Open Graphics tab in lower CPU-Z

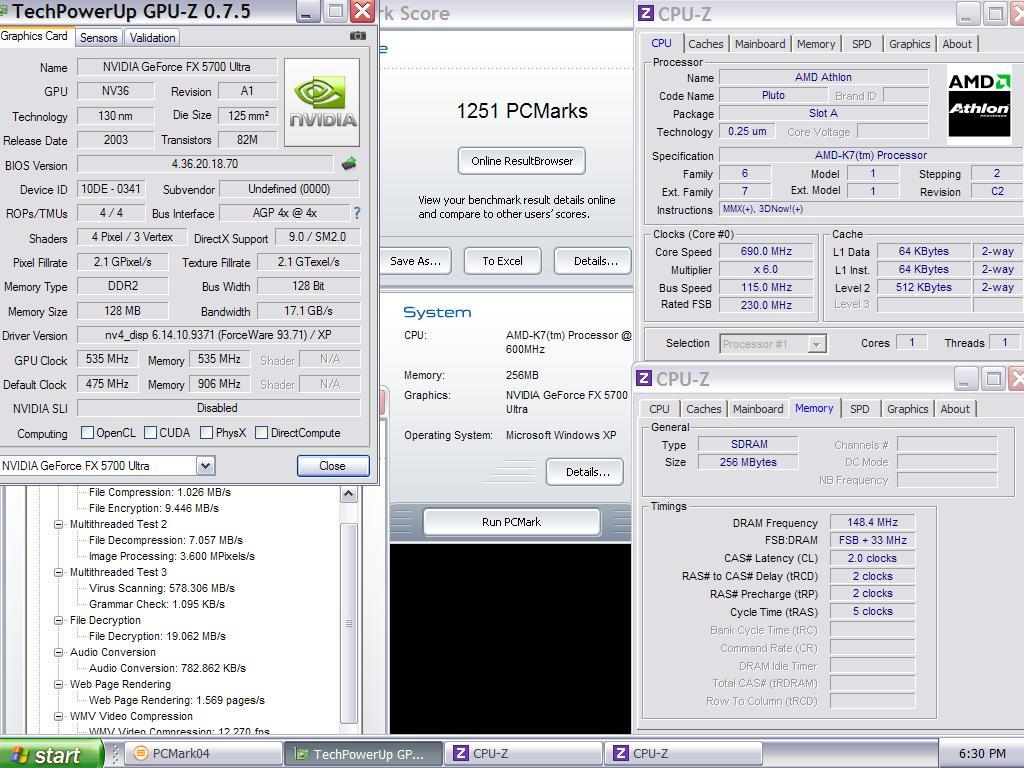tap(907, 409)
